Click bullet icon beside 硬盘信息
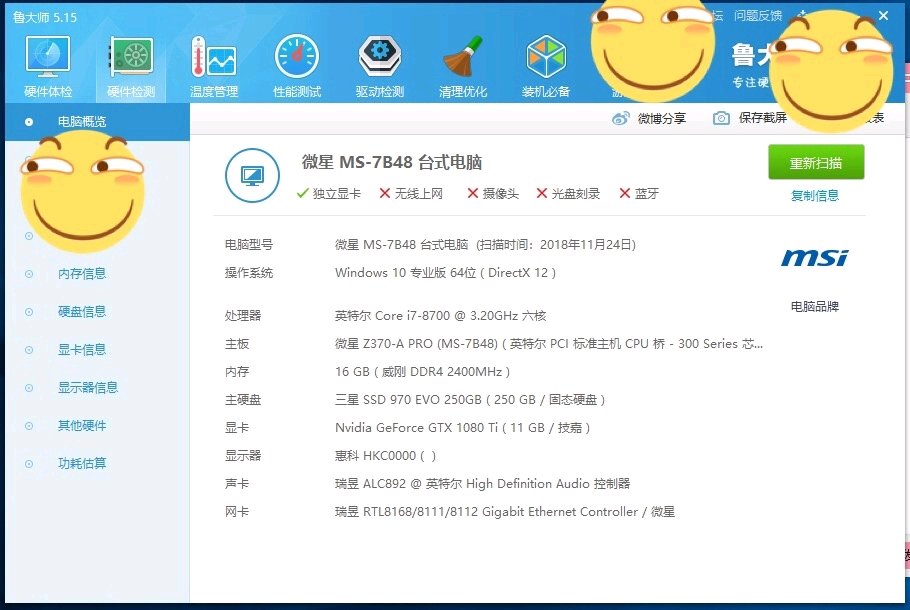This screenshot has height=610, width=910. (28, 312)
